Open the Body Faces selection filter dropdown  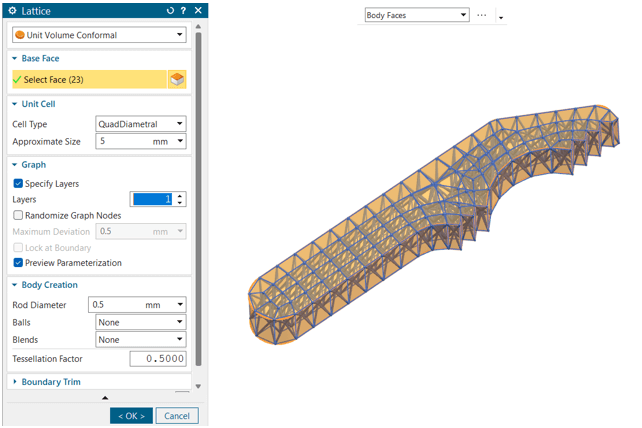point(416,15)
